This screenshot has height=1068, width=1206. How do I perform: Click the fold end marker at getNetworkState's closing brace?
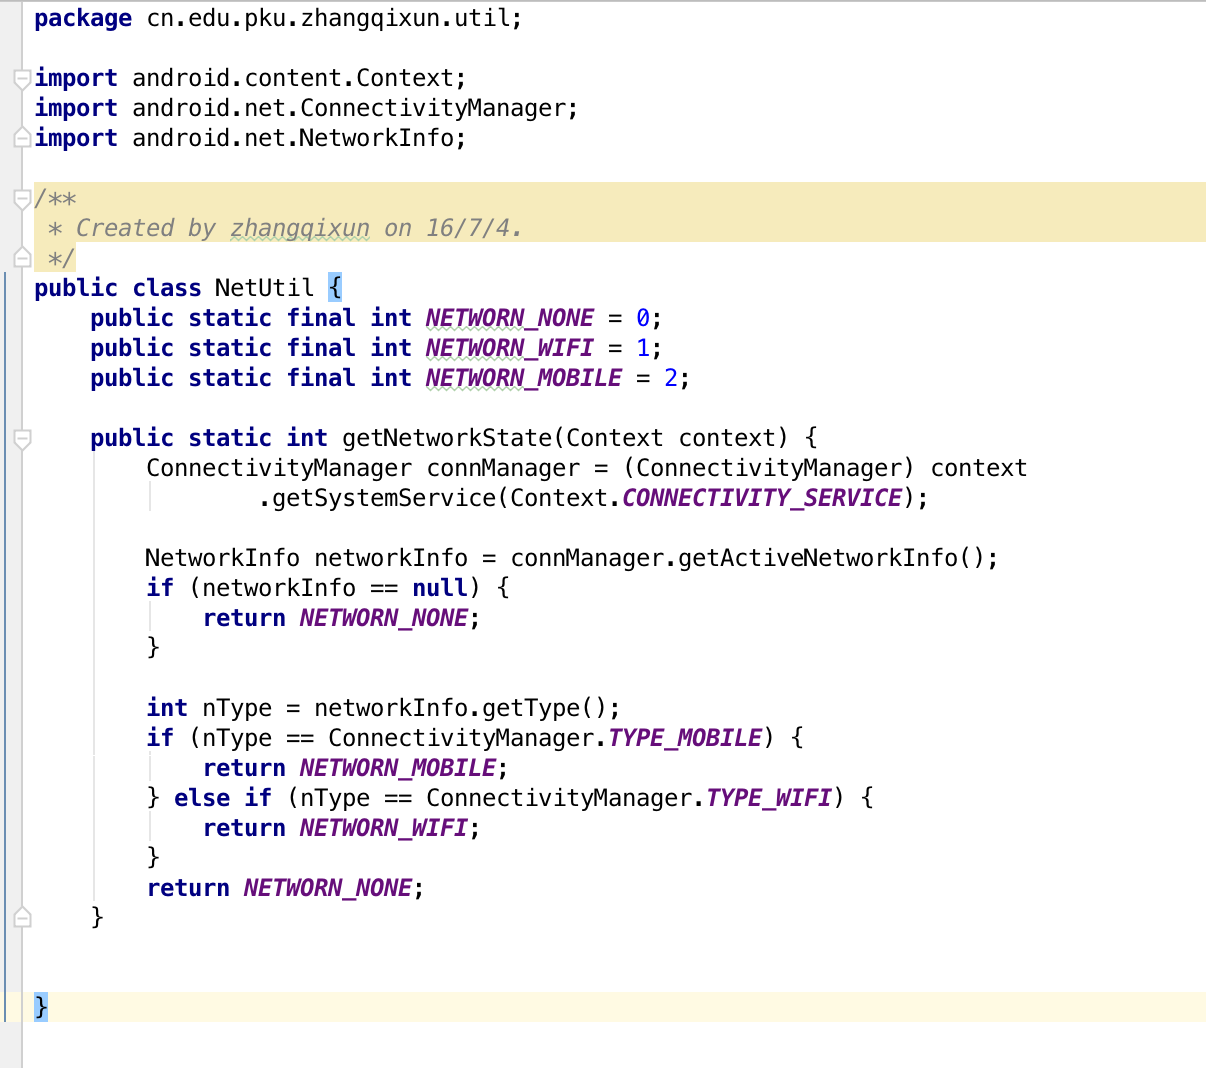[x=22, y=917]
